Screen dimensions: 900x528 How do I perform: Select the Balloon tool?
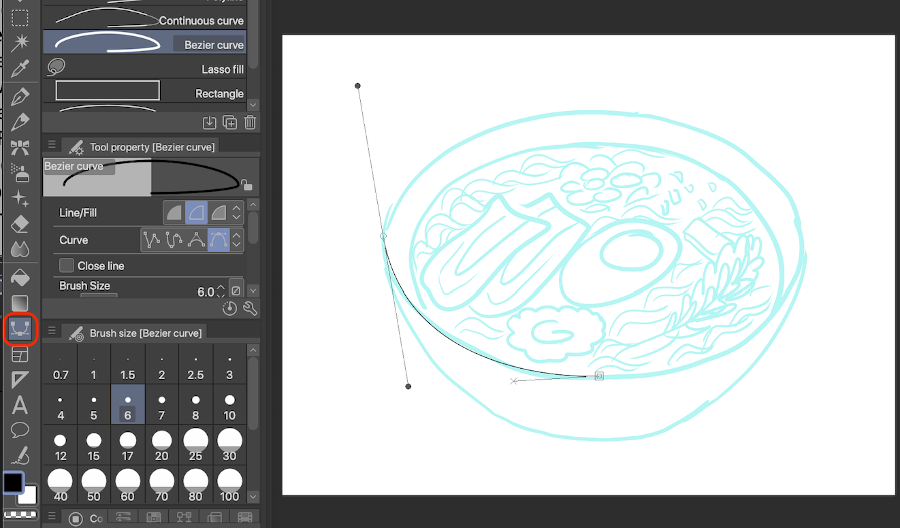tap(20, 430)
